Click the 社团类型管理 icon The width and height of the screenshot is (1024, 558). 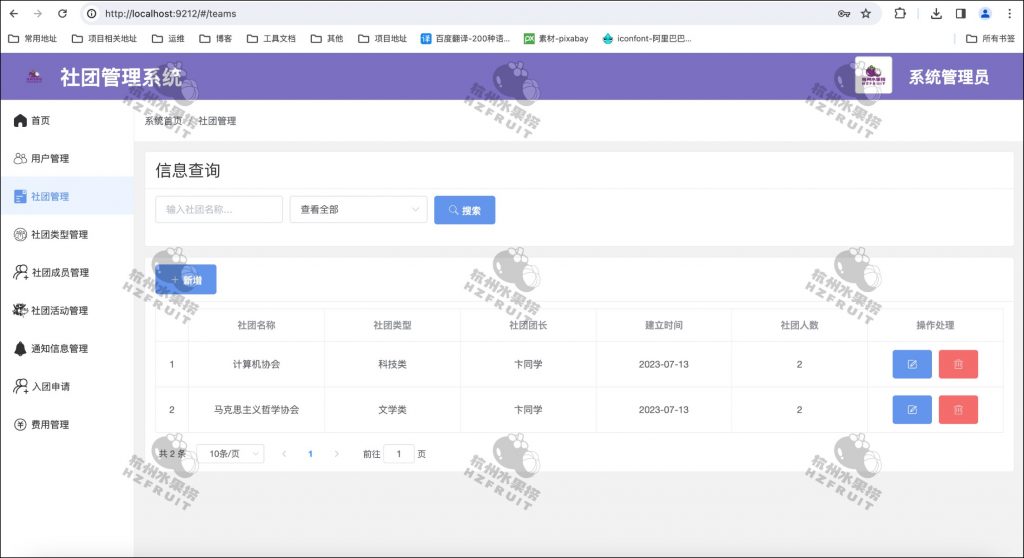20,235
